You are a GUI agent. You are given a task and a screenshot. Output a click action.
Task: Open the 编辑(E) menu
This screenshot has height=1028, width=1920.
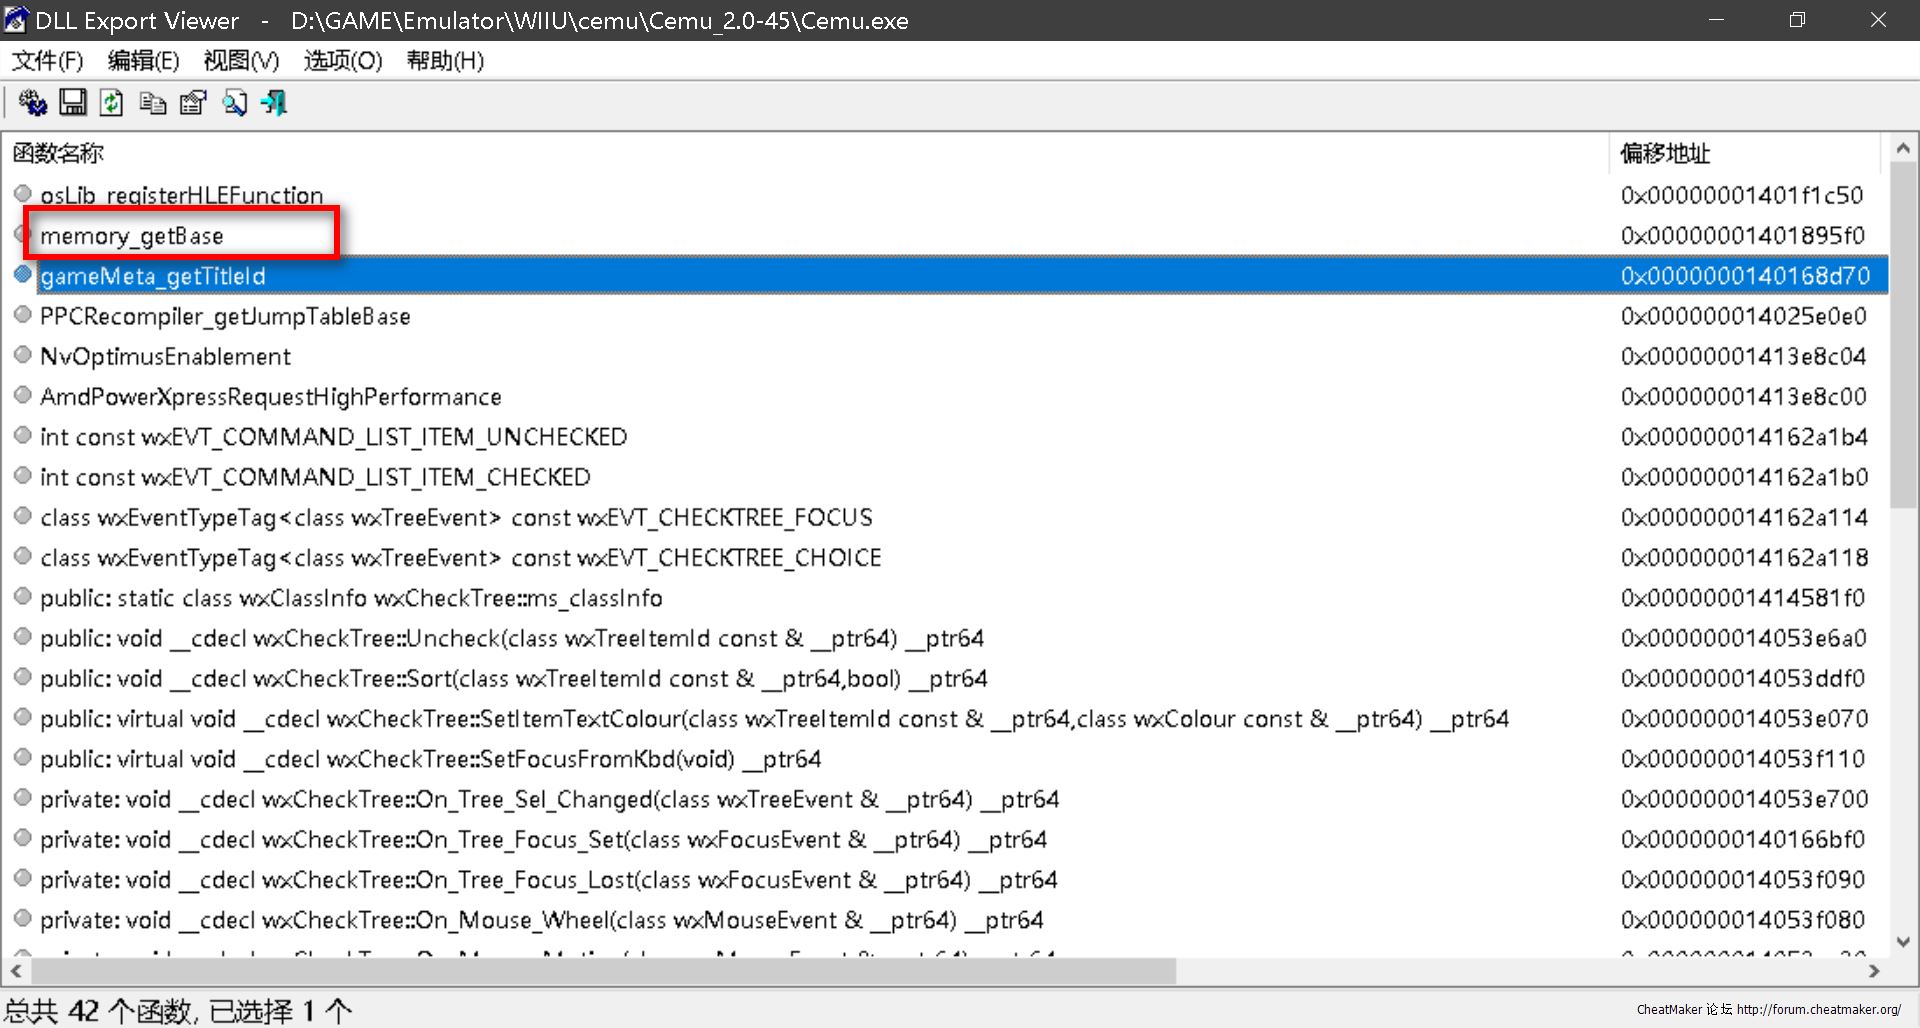143,61
